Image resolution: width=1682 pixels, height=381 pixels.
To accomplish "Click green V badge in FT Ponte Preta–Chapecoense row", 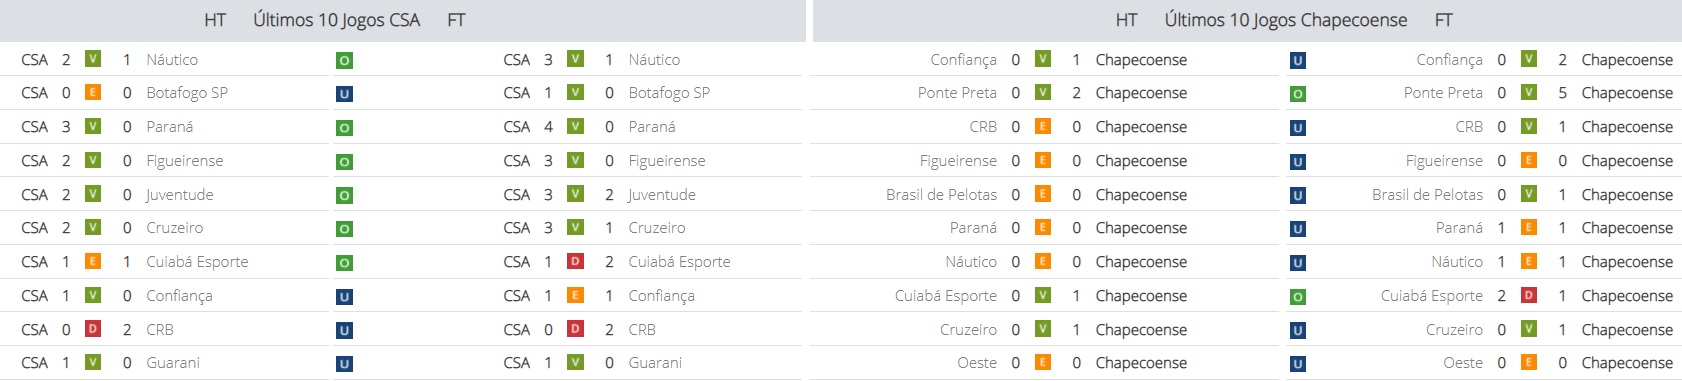I will (1529, 93).
